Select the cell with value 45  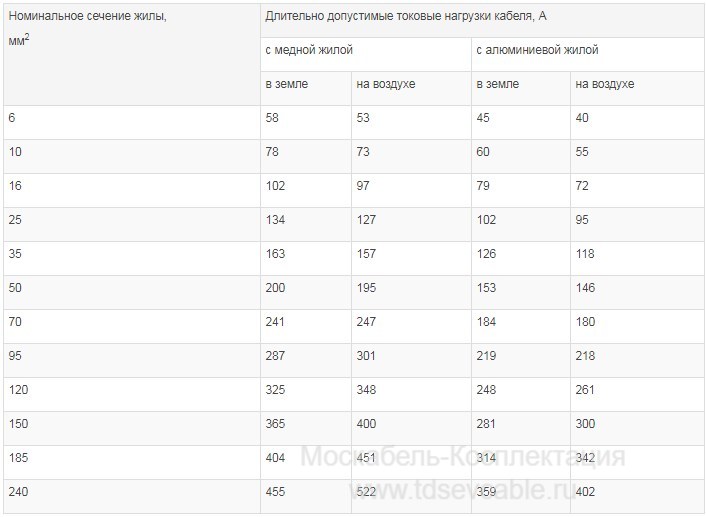483,119
